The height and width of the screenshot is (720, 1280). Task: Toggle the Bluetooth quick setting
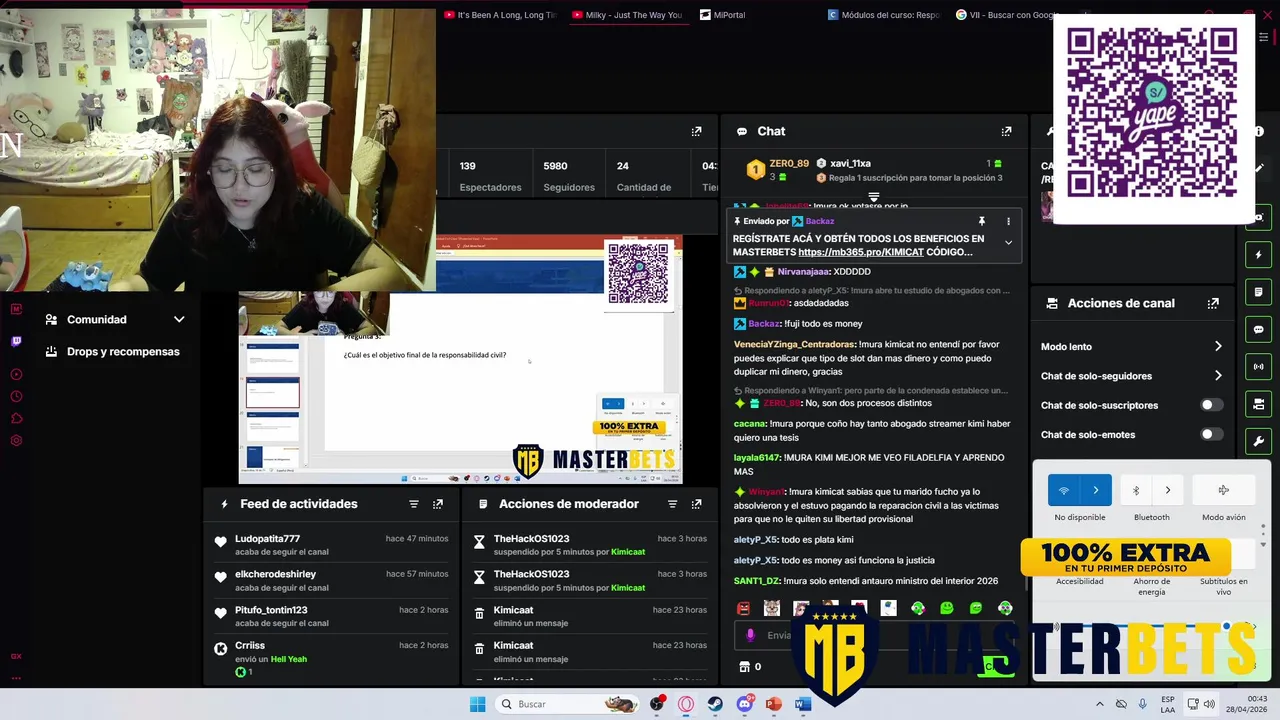click(x=1136, y=490)
